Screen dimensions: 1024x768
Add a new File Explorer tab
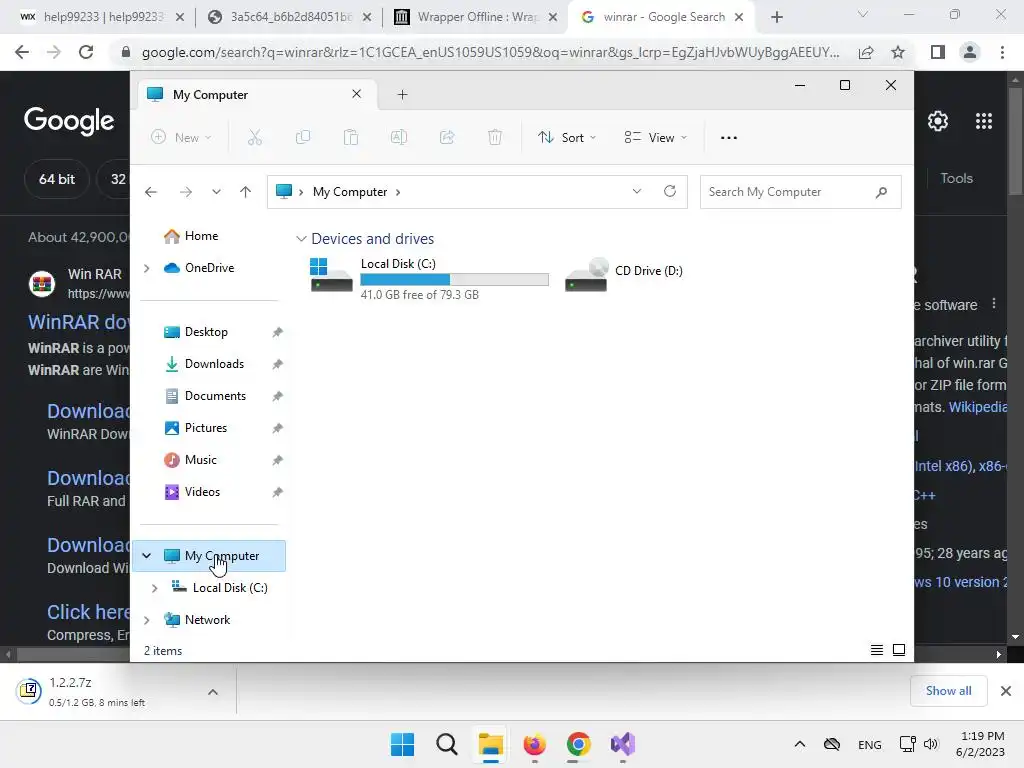[402, 95]
